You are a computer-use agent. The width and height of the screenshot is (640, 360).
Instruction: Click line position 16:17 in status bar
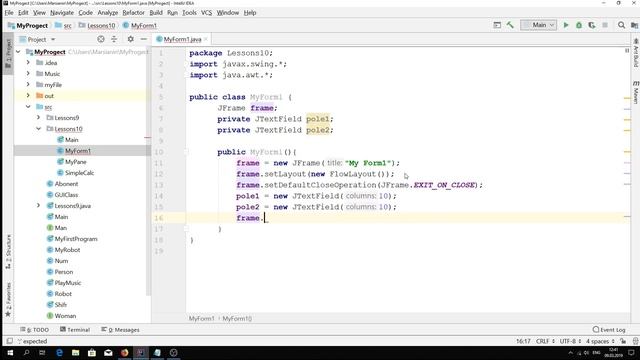tap(523, 341)
